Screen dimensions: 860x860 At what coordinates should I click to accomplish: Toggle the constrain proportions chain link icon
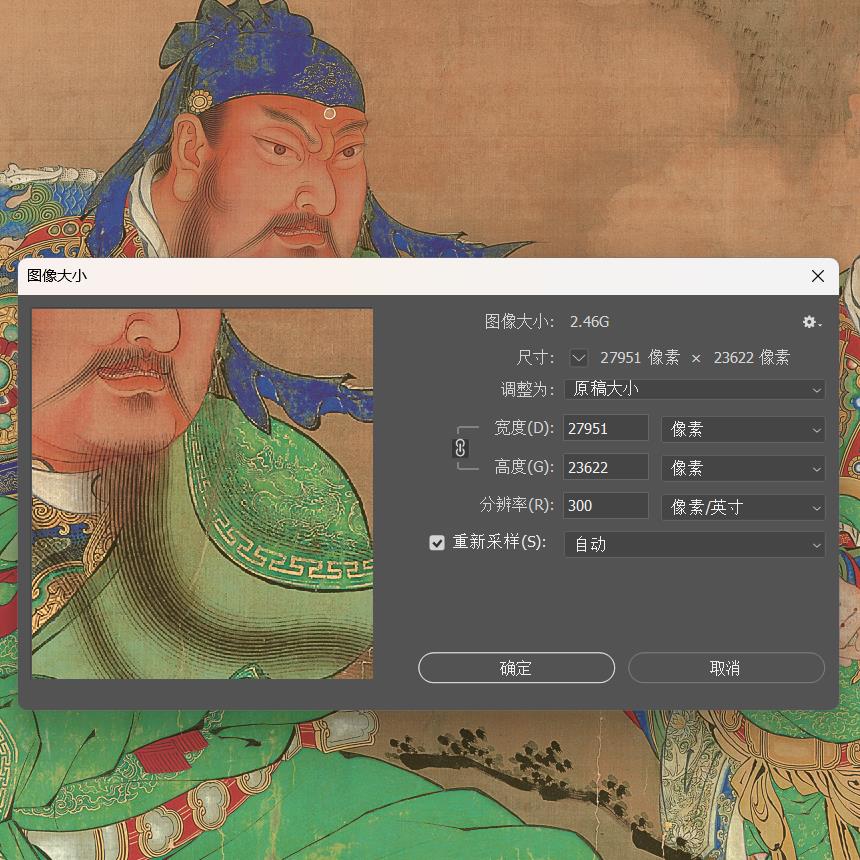(460, 448)
